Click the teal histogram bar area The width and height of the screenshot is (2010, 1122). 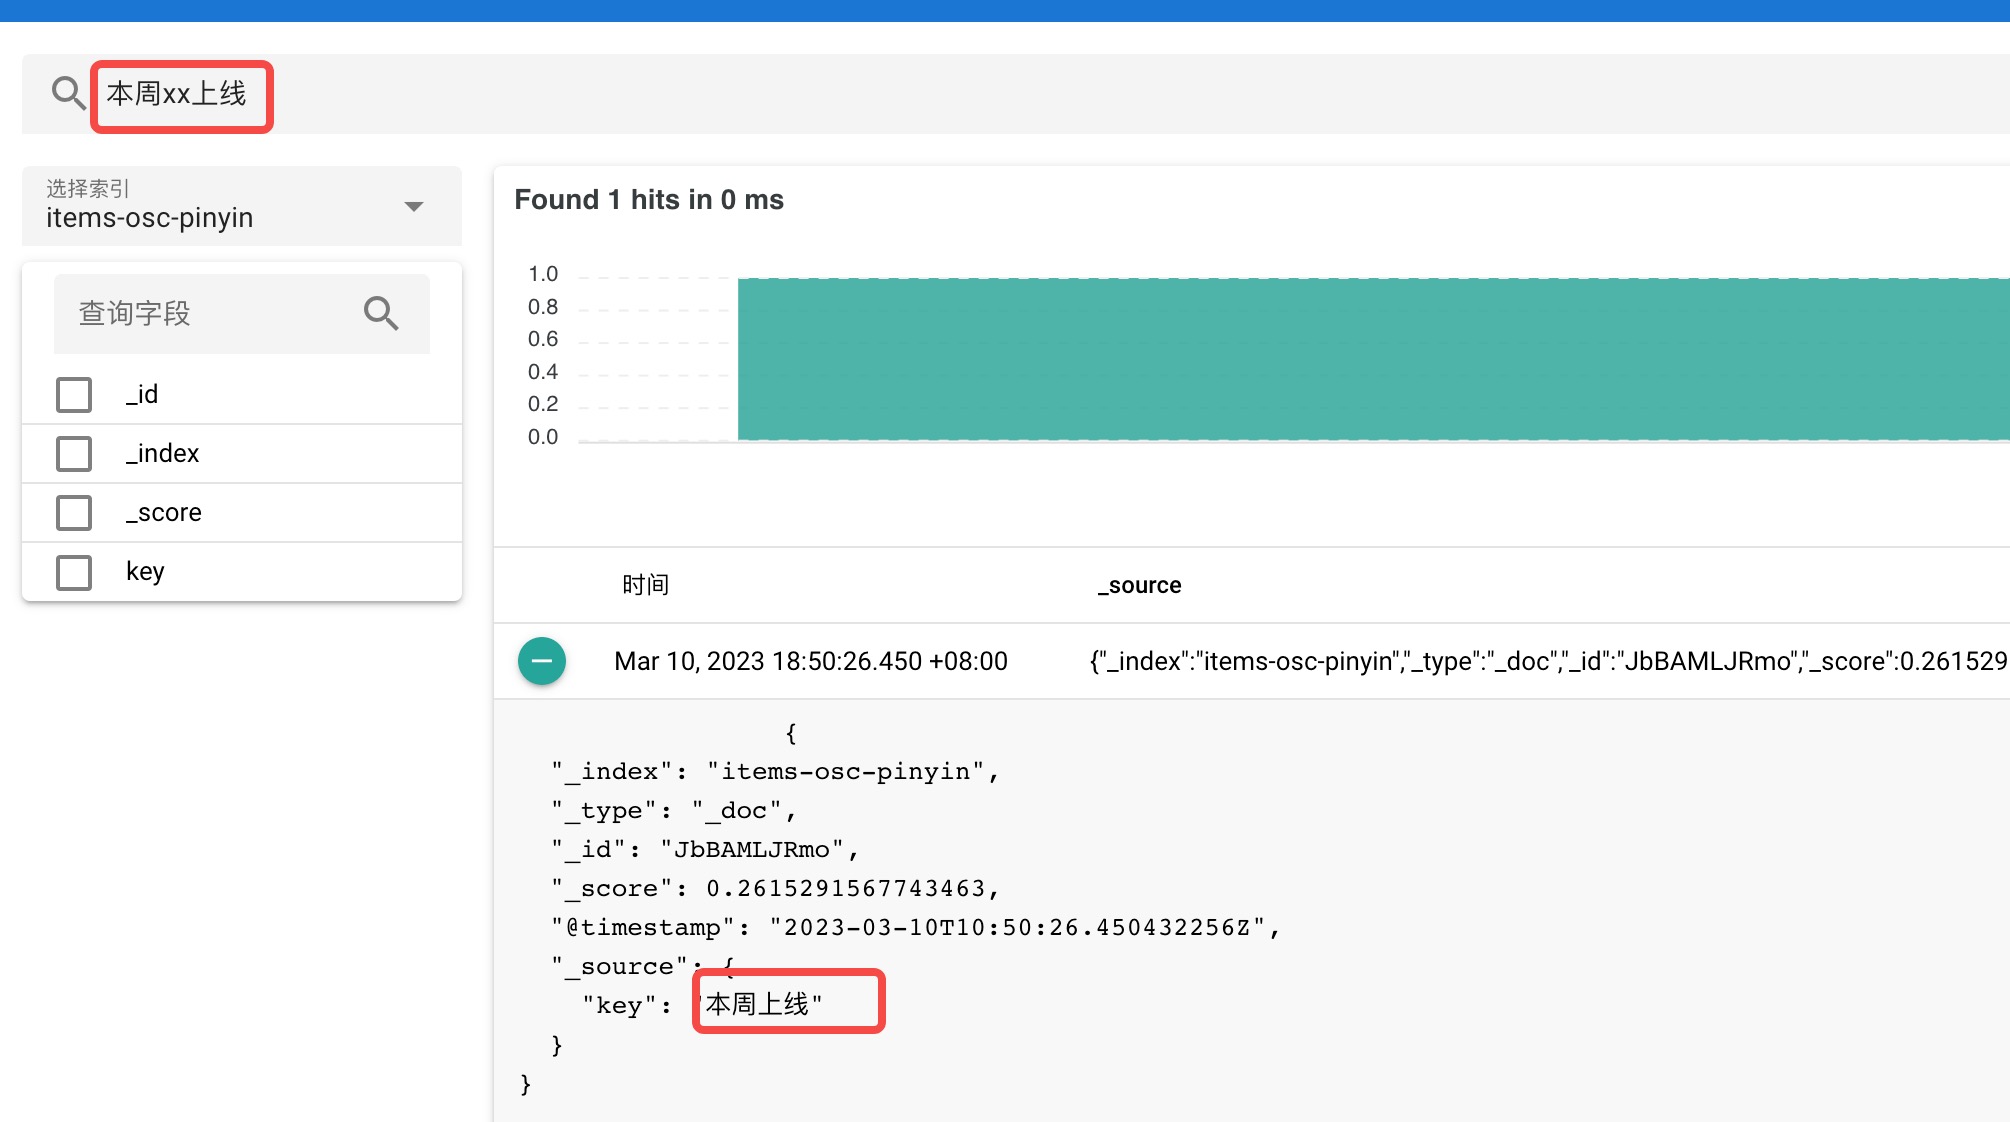coord(1300,355)
